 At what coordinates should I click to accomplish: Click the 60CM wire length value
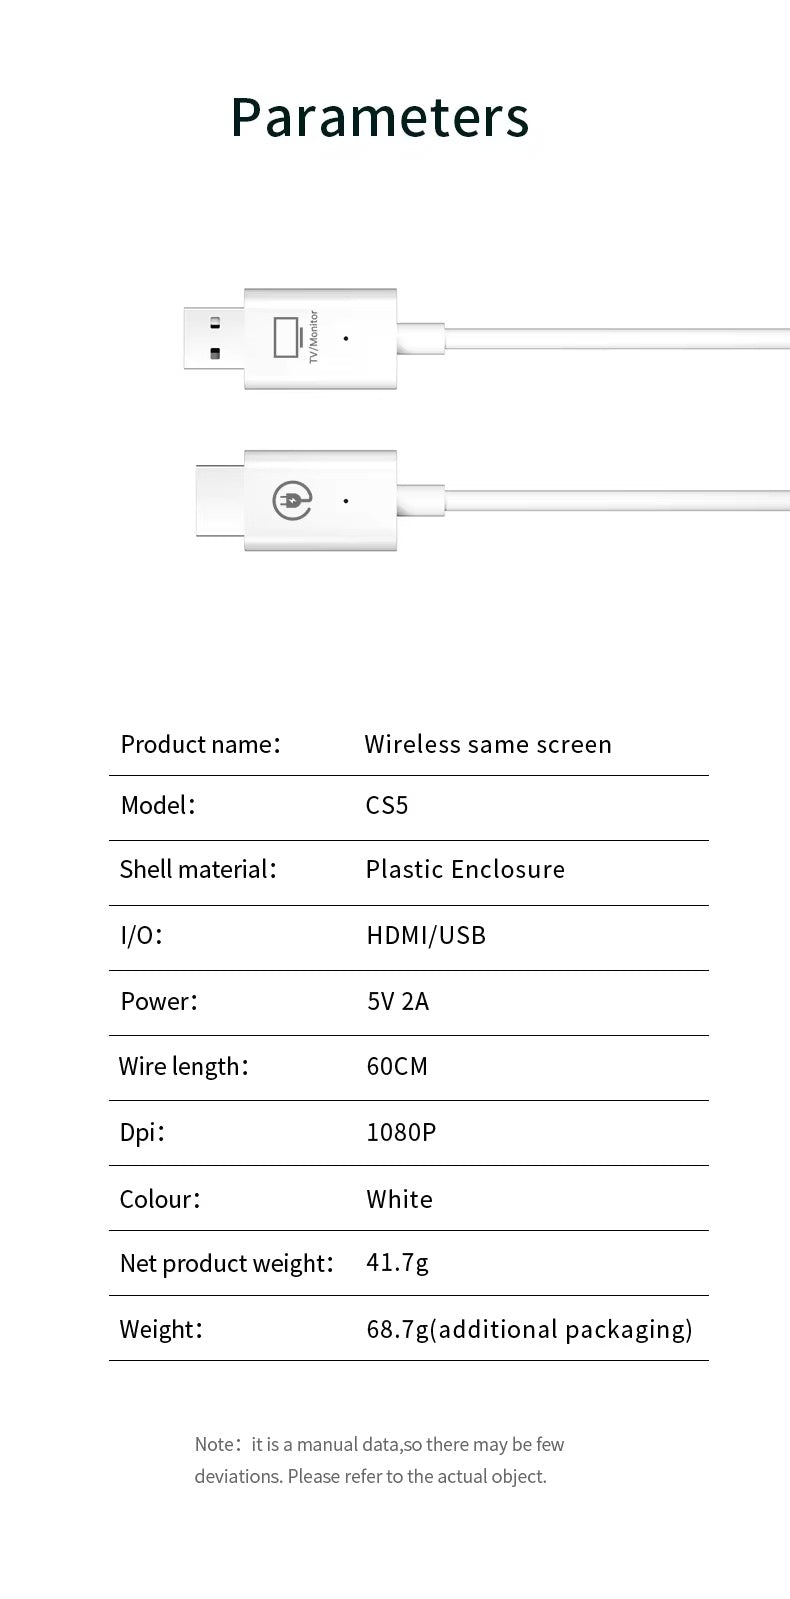click(x=397, y=1066)
